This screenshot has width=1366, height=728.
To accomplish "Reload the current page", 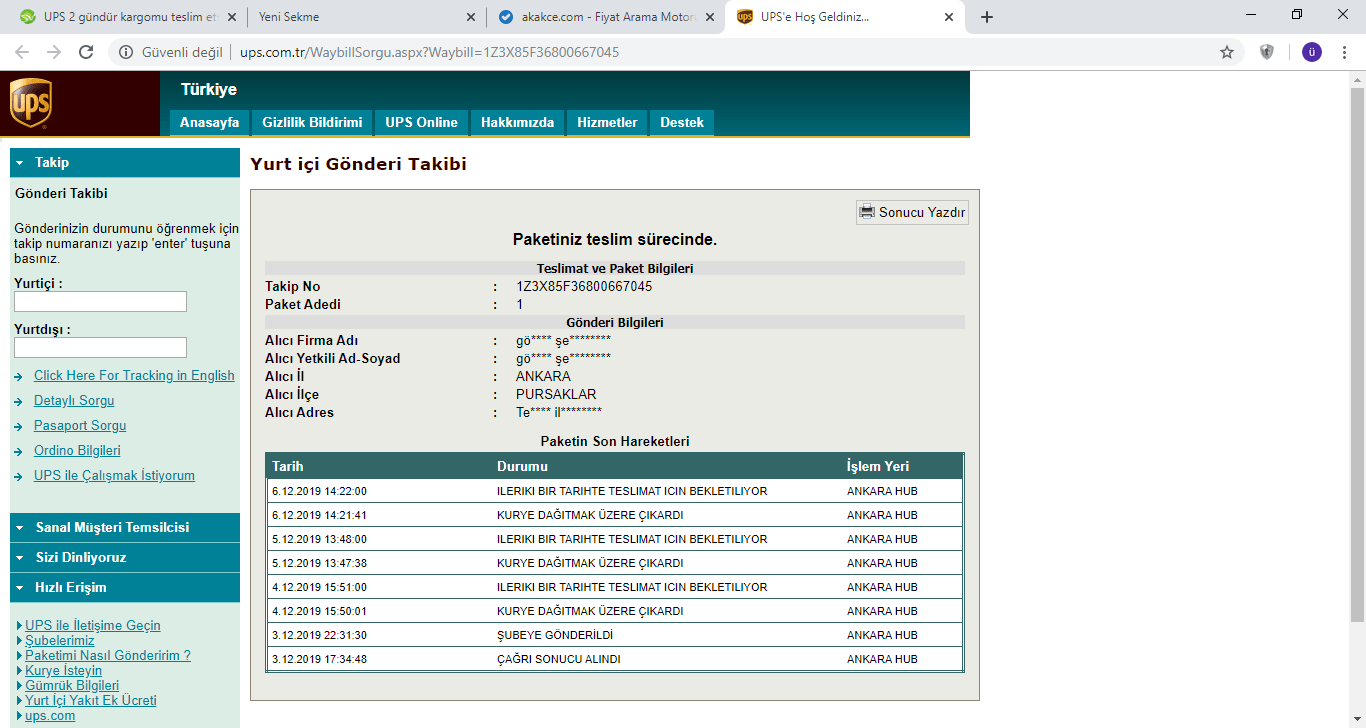I will click(86, 52).
